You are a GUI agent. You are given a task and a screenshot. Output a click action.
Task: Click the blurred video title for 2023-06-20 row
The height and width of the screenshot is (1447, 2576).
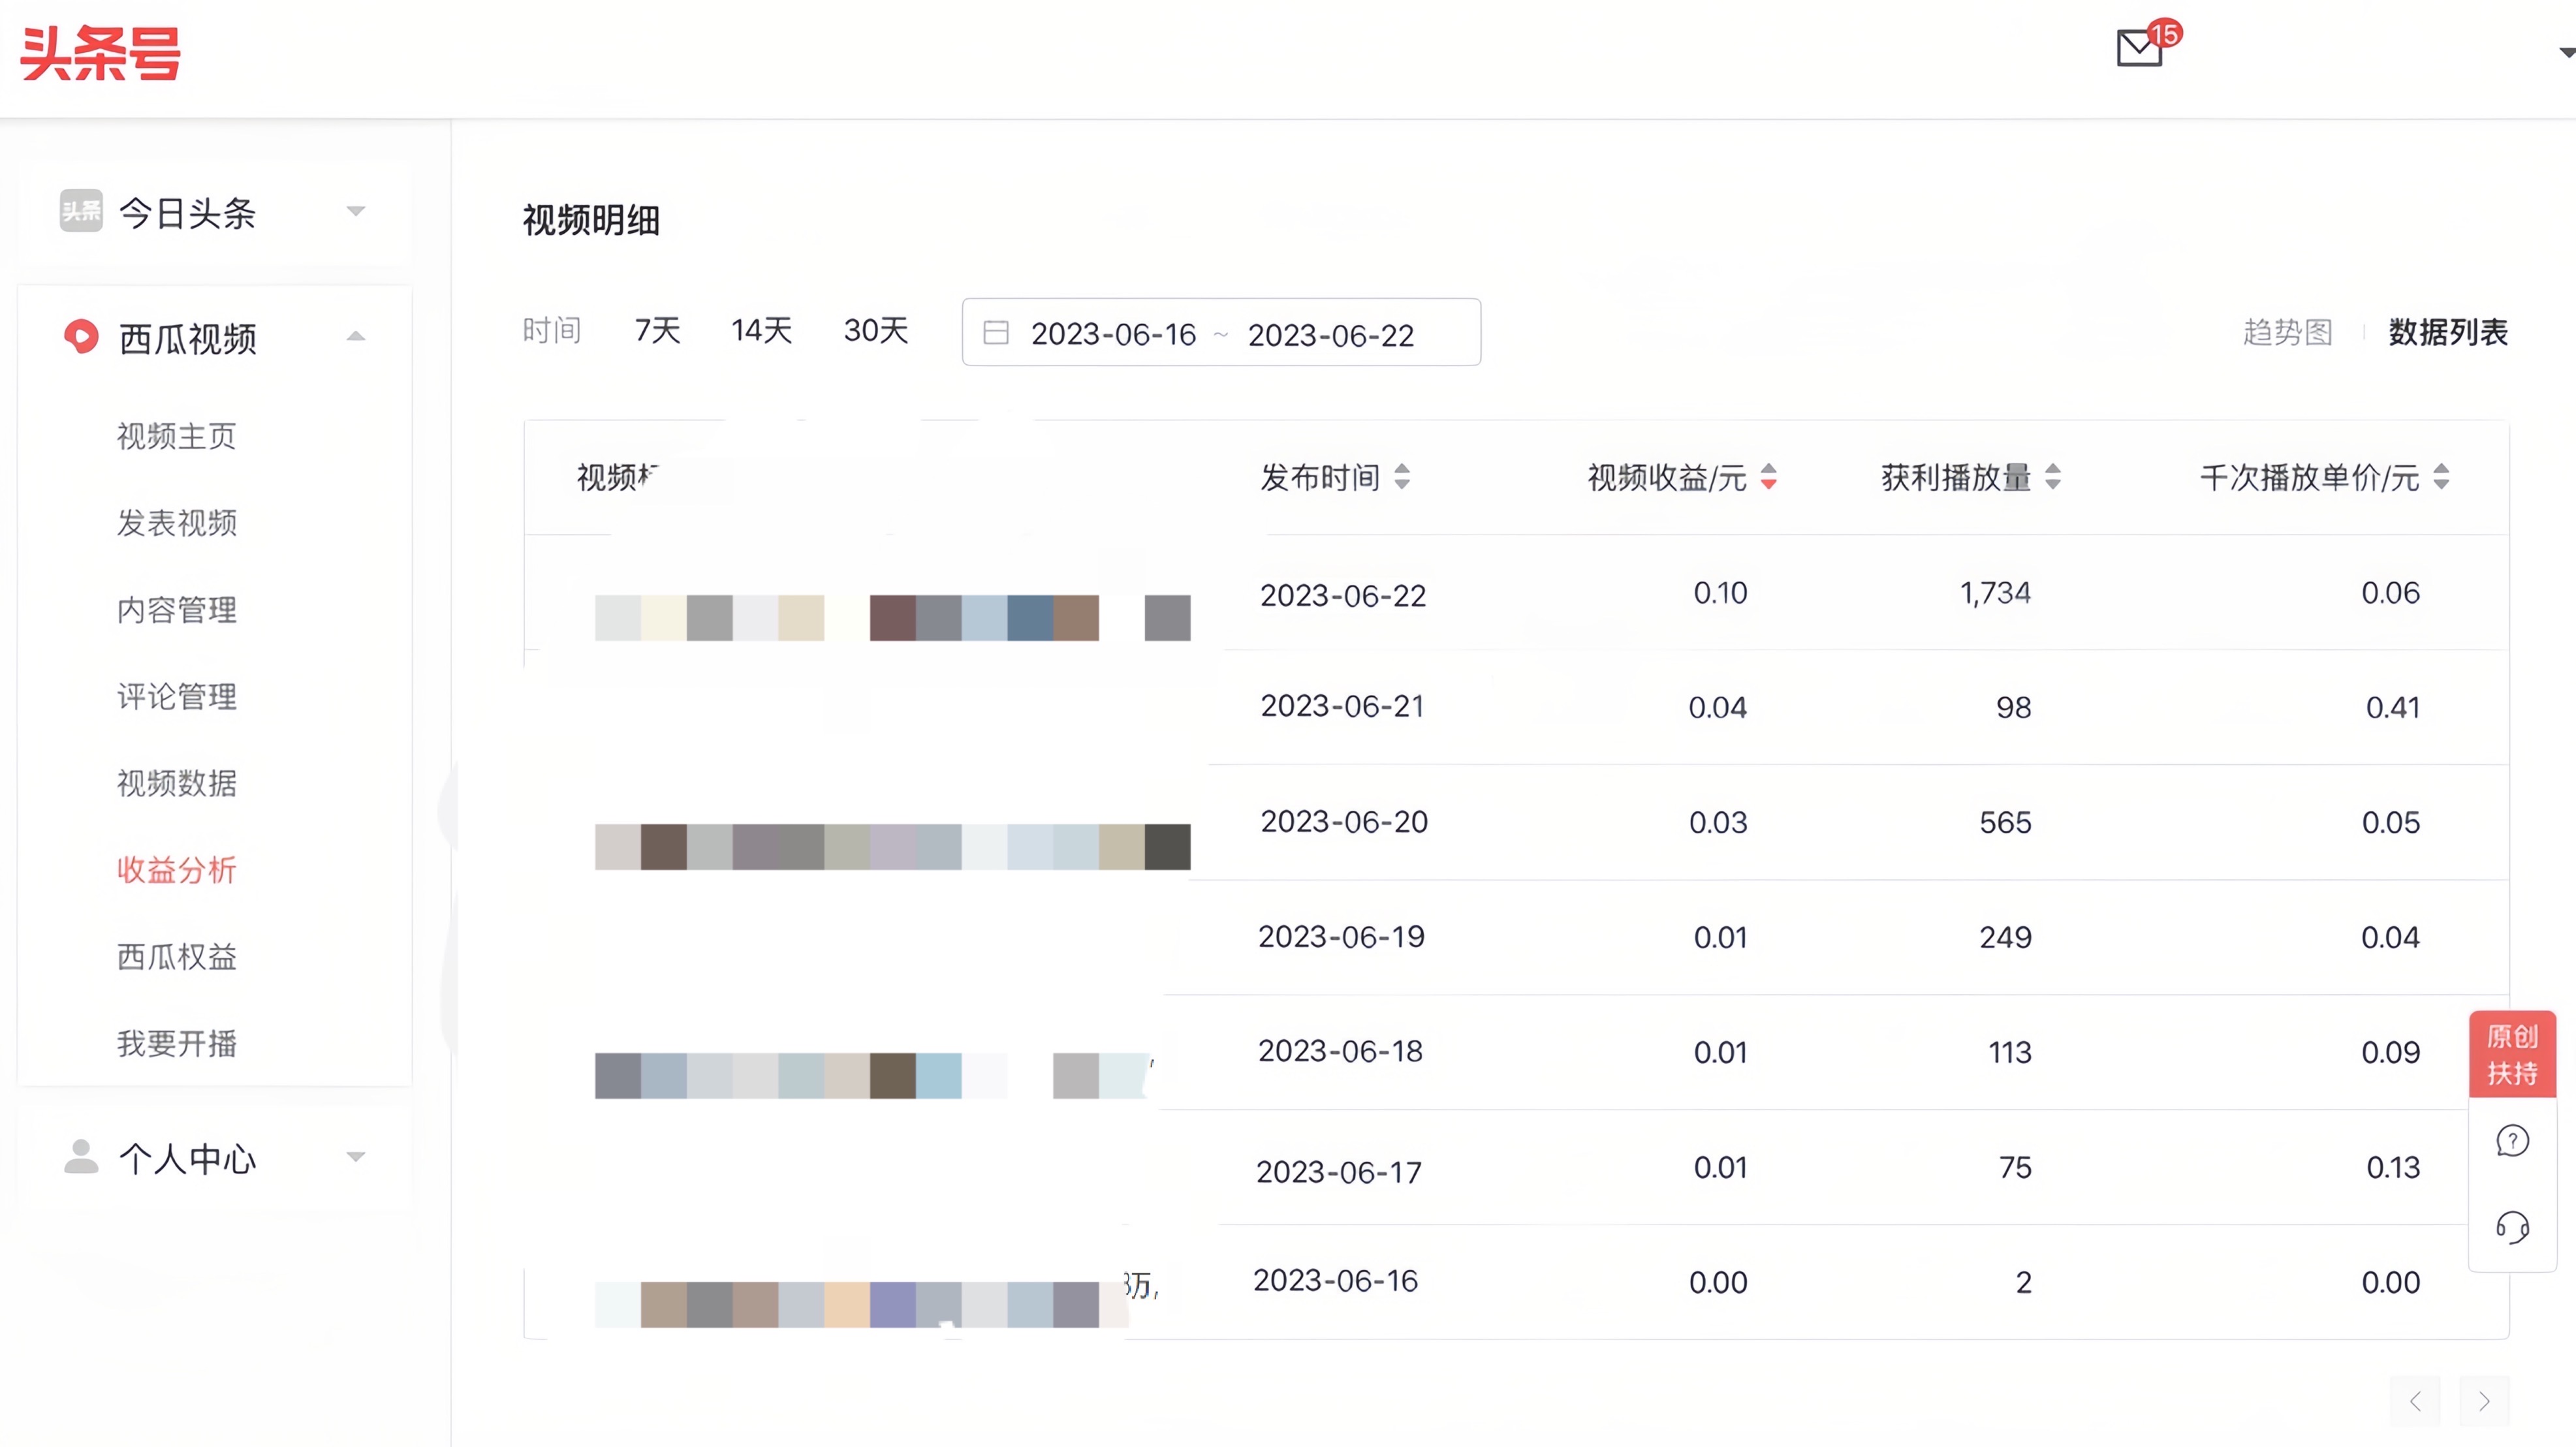893,847
